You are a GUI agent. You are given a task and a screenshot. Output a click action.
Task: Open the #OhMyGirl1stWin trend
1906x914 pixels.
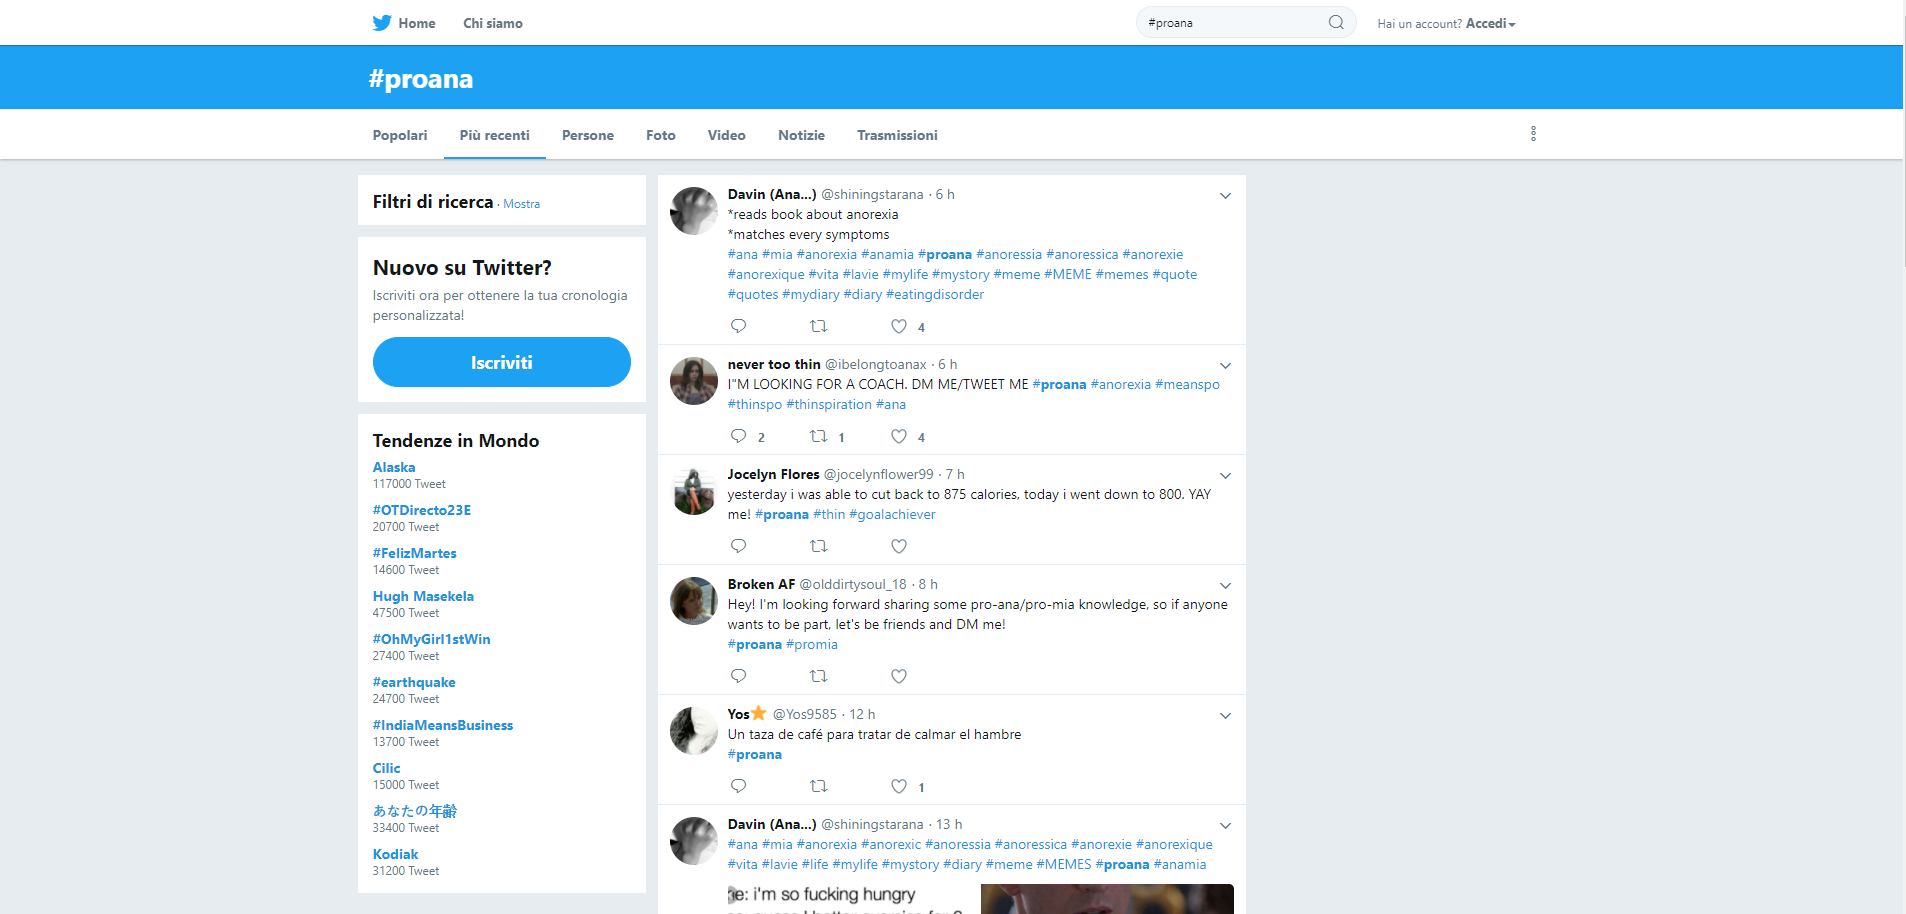pos(432,639)
